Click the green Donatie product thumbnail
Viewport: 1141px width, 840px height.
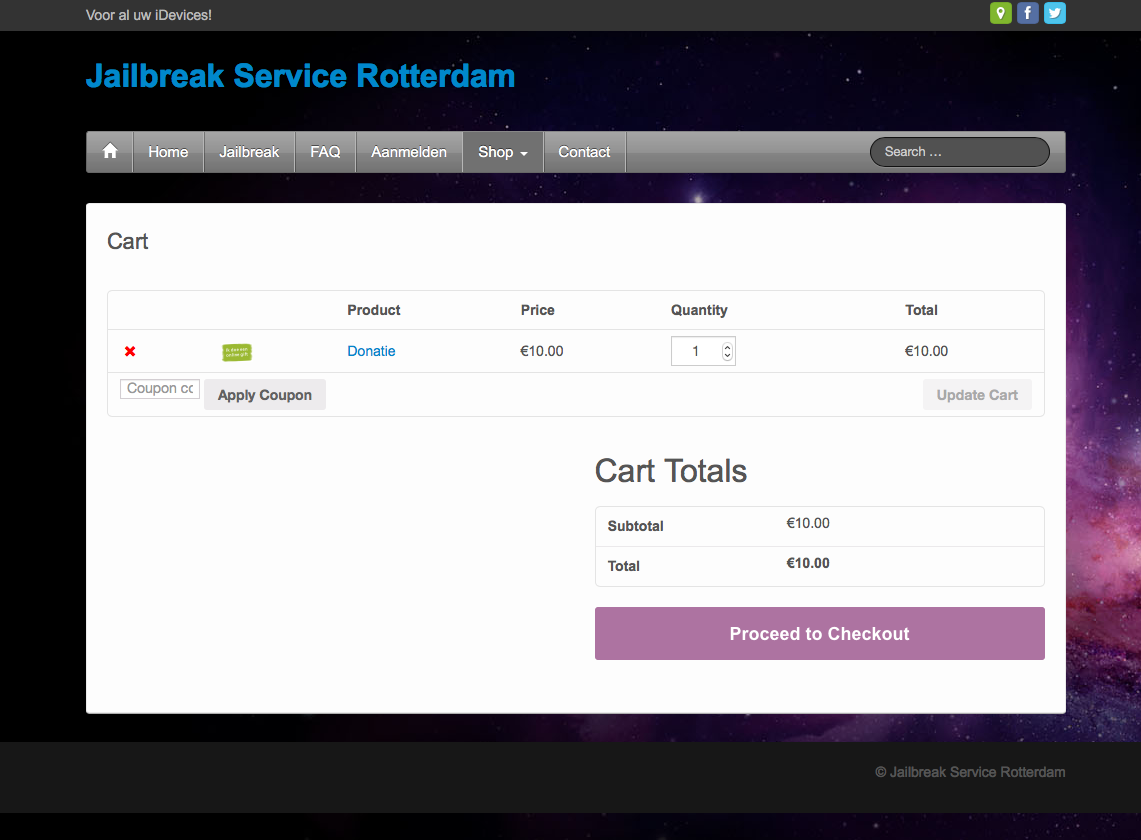click(237, 352)
